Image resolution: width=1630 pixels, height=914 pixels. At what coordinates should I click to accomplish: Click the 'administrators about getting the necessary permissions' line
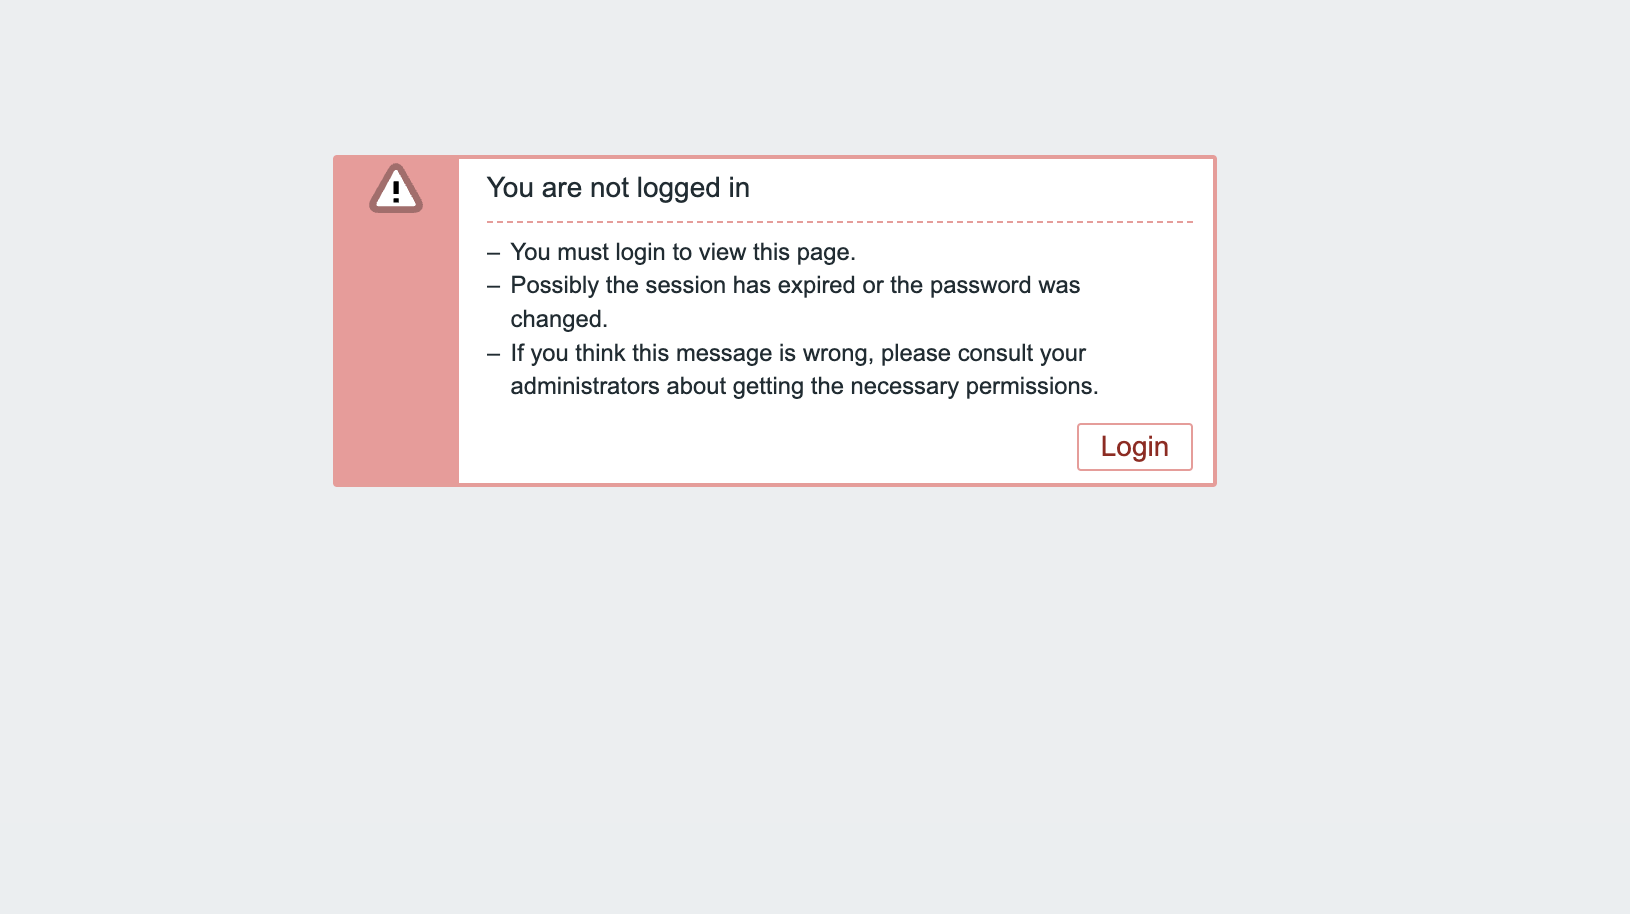[804, 386]
